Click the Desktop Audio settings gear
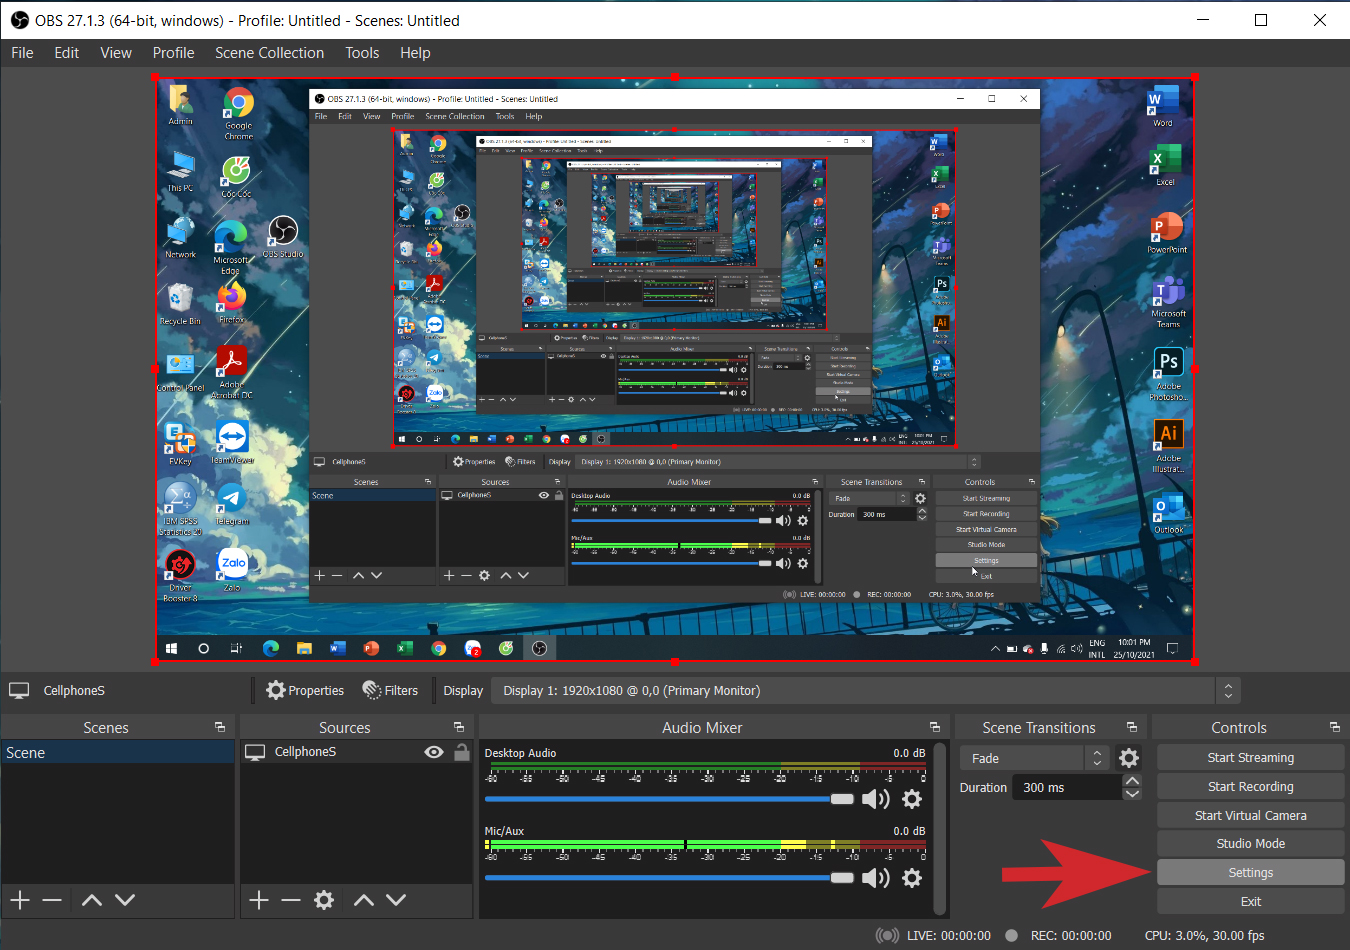The height and width of the screenshot is (950, 1350). coord(910,798)
